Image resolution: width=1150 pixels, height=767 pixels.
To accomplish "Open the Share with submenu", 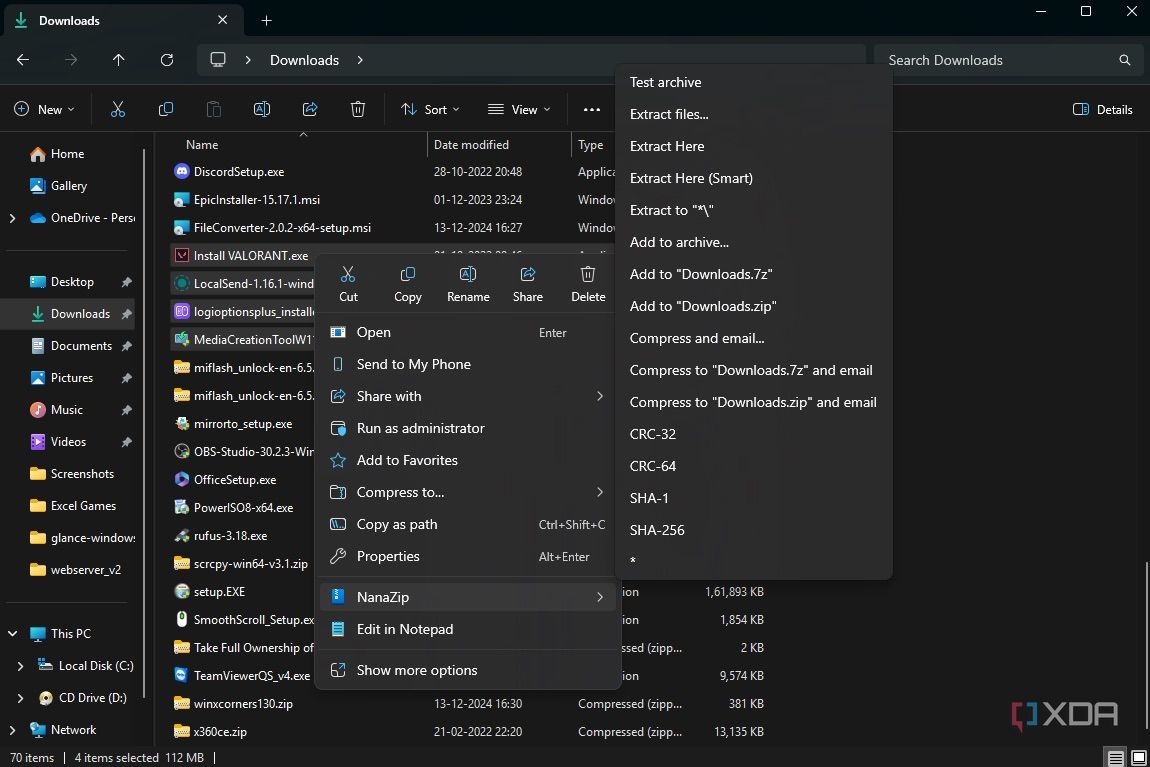I will [x=468, y=396].
